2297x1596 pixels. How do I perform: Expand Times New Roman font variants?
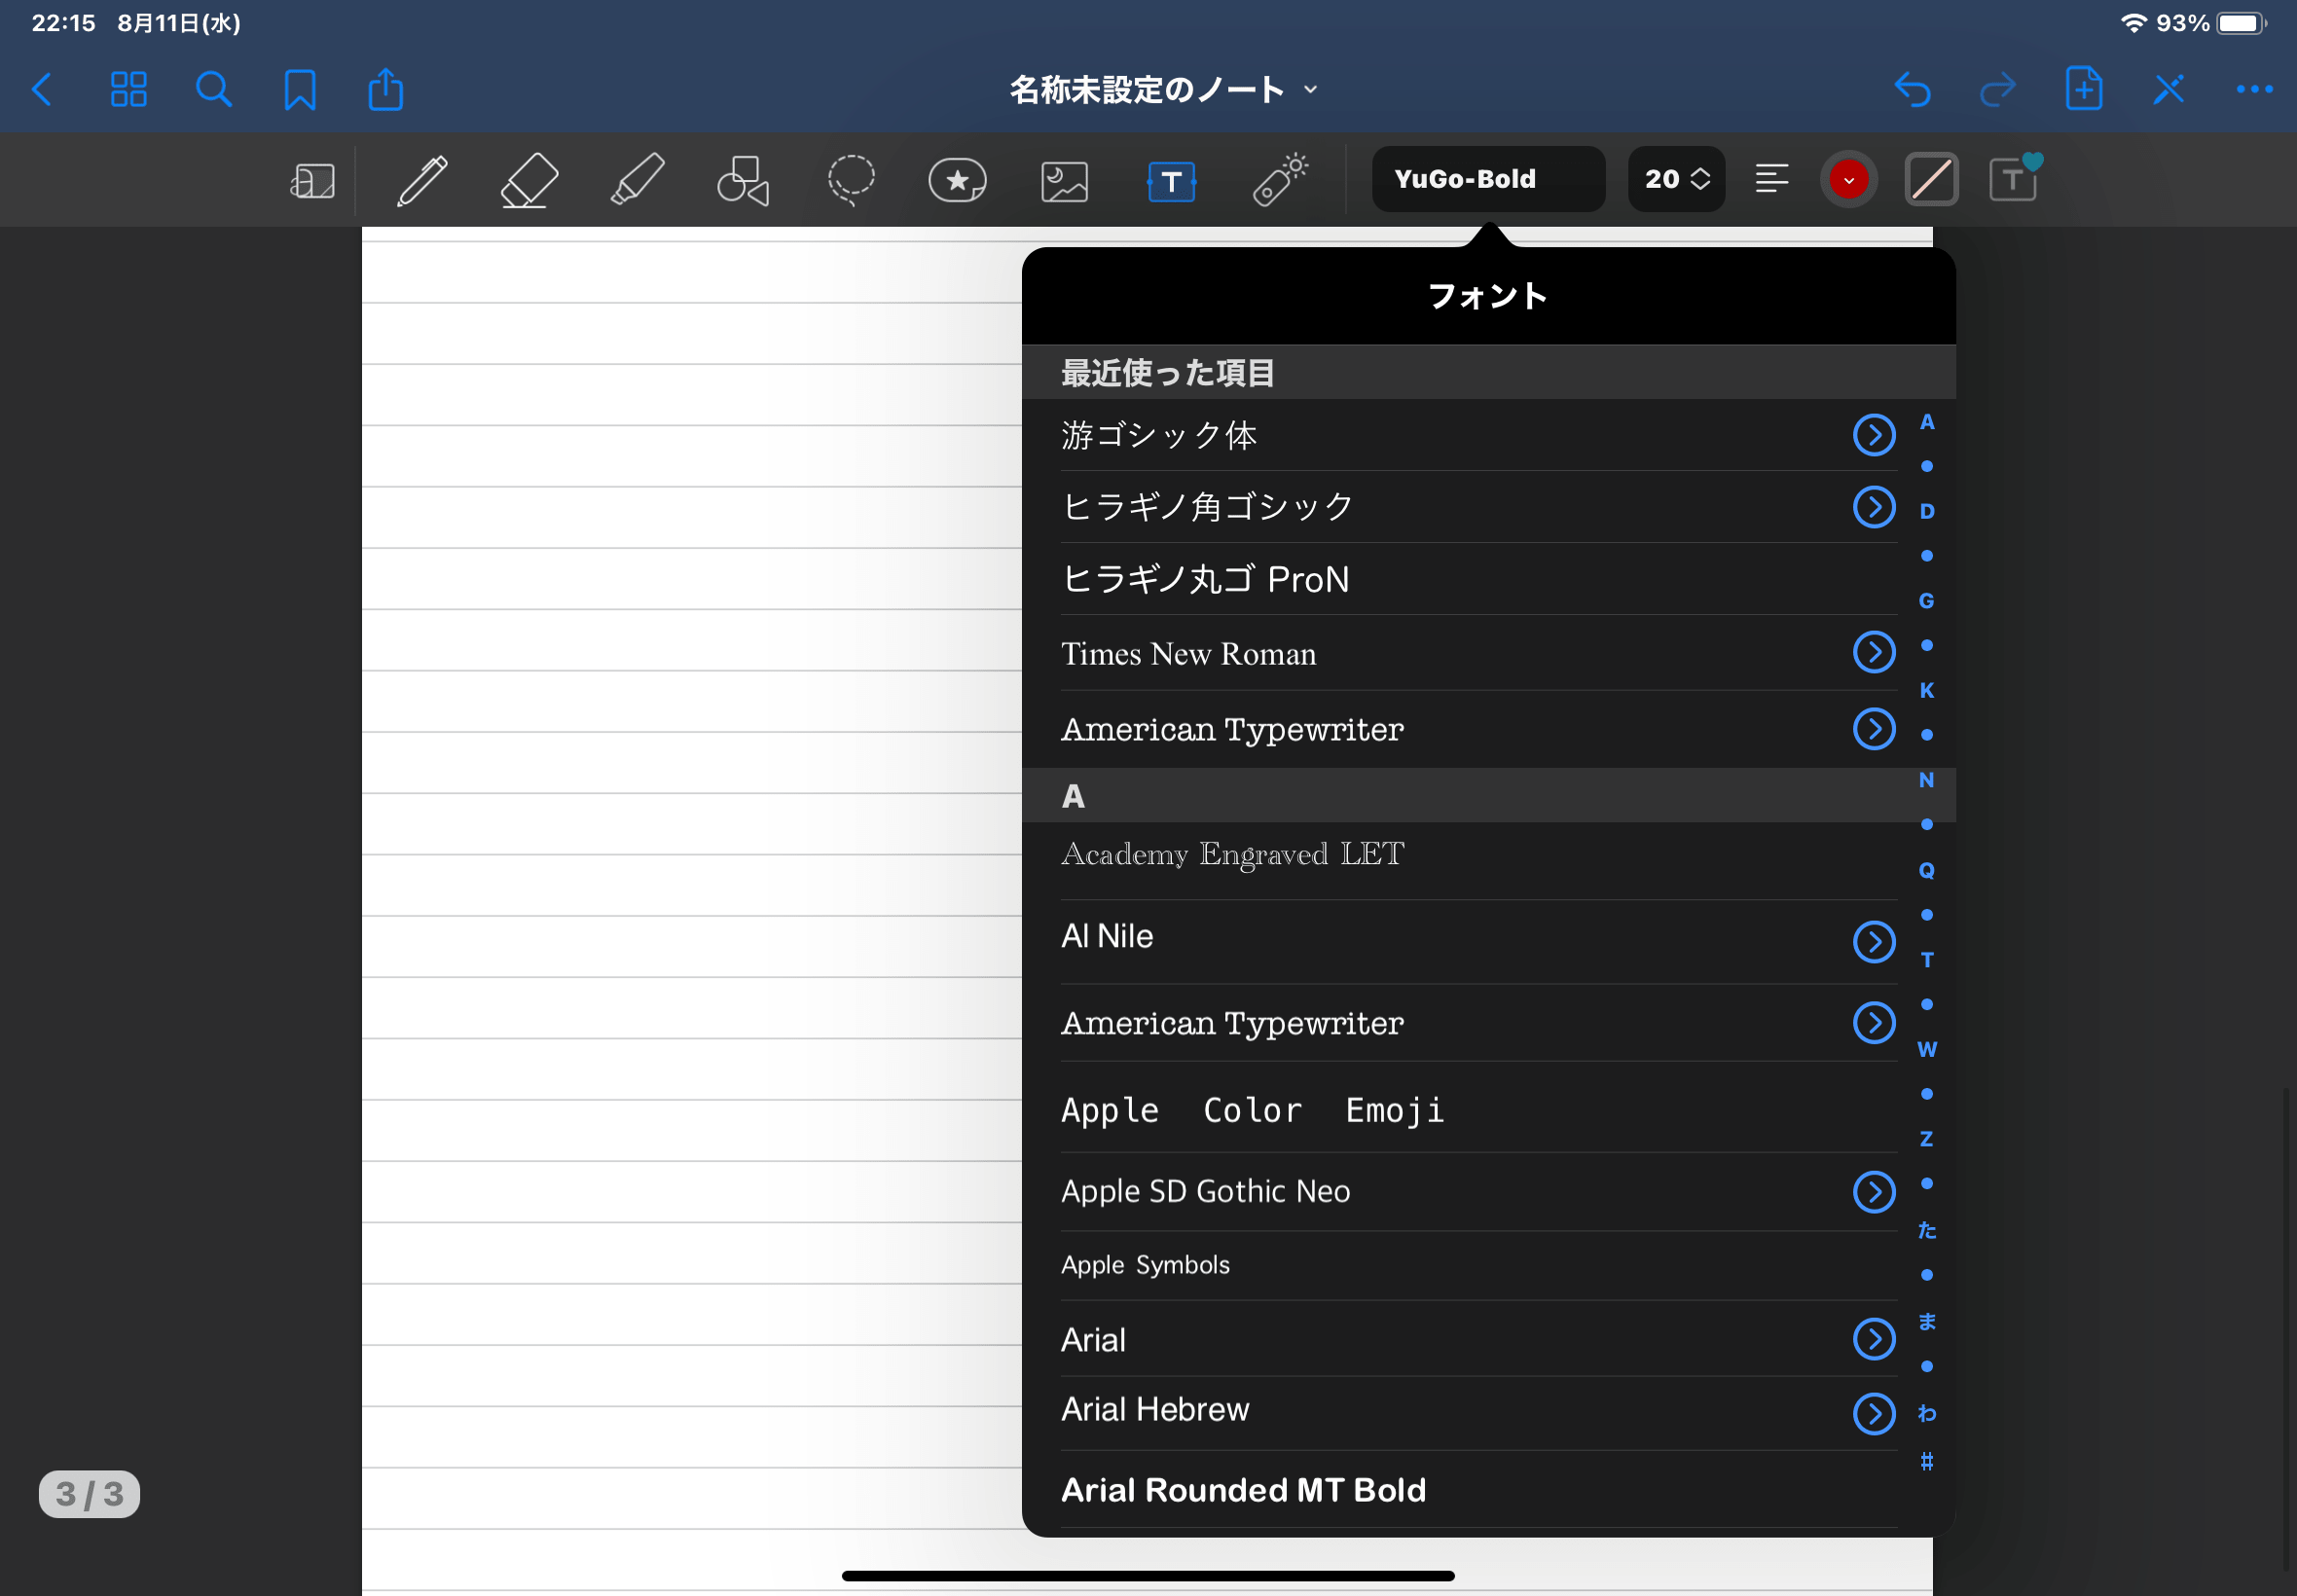point(1873,653)
